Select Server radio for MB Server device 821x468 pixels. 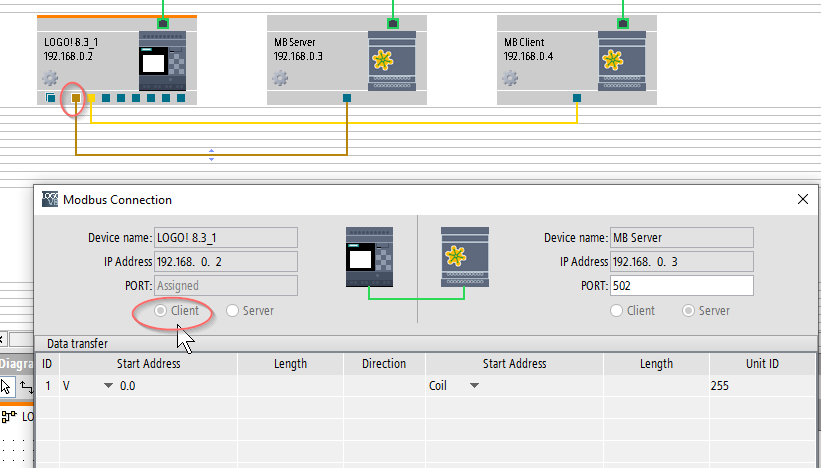pyautogui.click(x=688, y=311)
